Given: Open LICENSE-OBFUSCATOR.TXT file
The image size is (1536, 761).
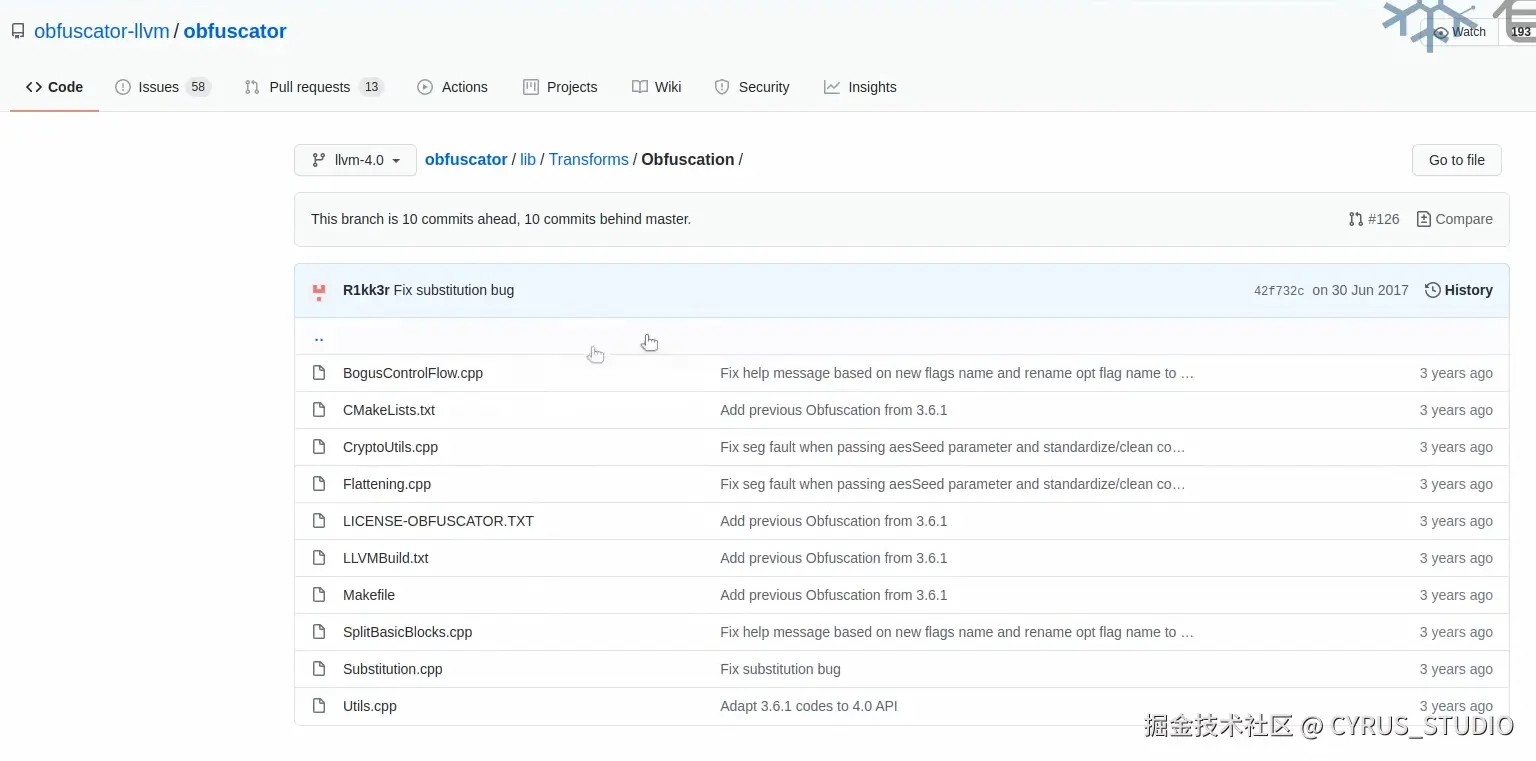Looking at the screenshot, I should 438,521.
